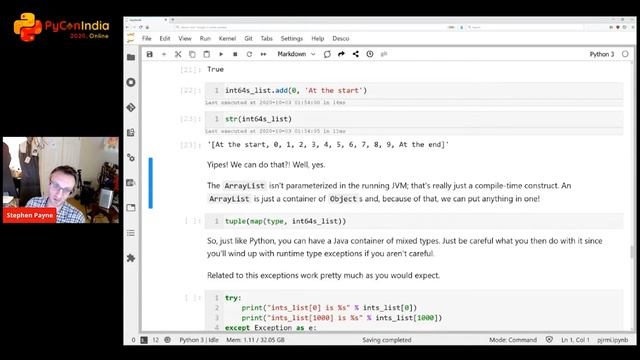Switch kernel via Python 3 label
The height and width of the screenshot is (360, 640).
tap(602, 54)
